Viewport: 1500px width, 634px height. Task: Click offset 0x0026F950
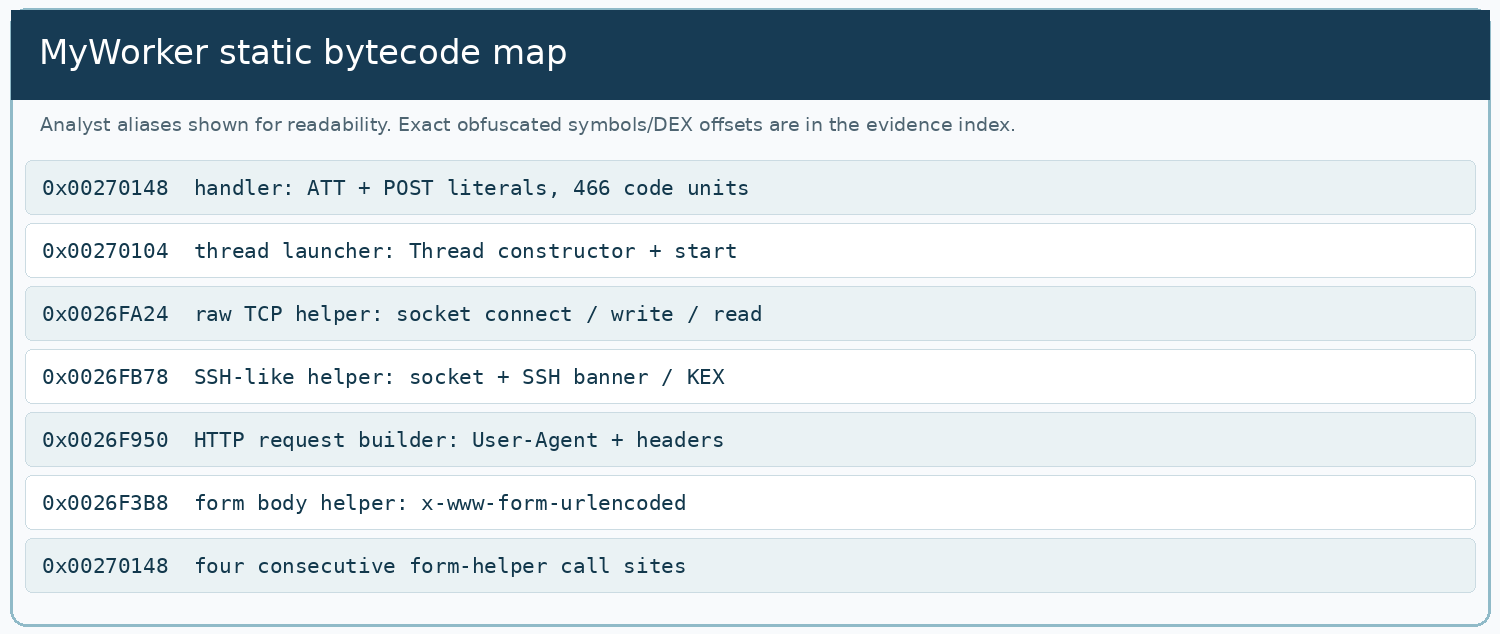pyautogui.click(x=105, y=440)
